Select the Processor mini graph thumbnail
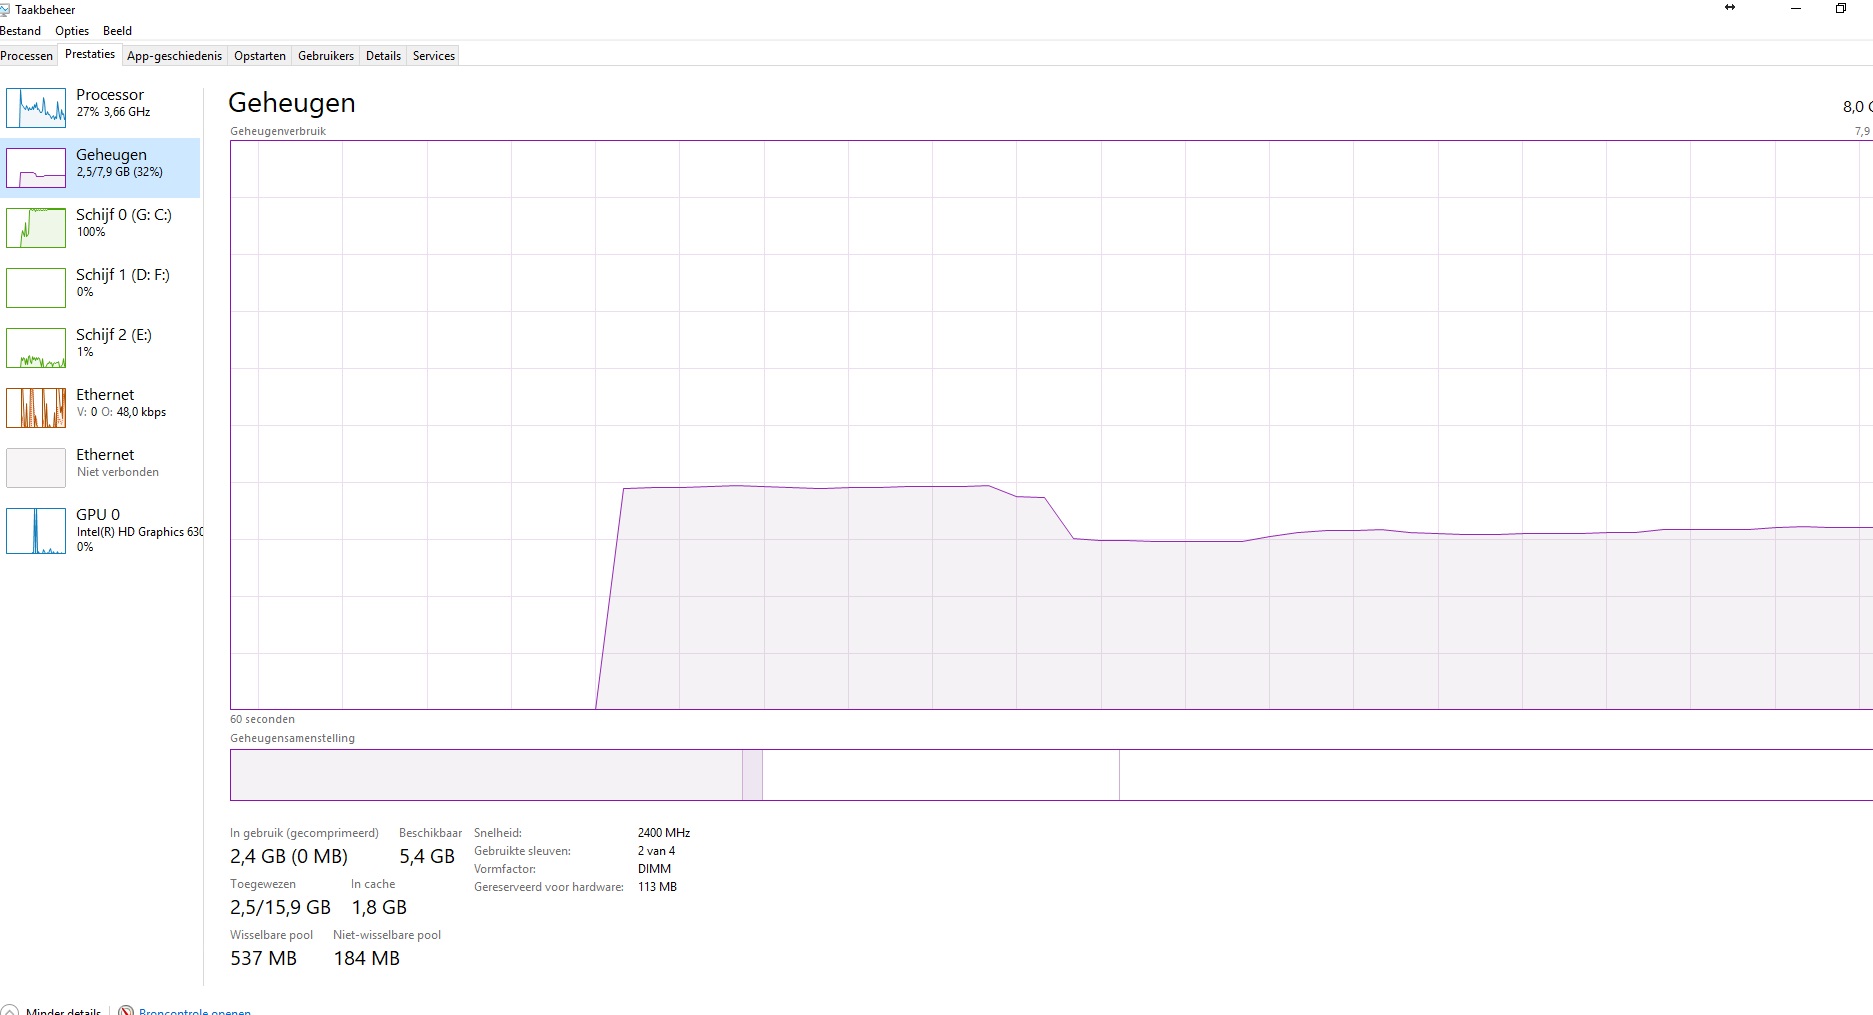This screenshot has height=1015, width=1873. tap(36, 108)
